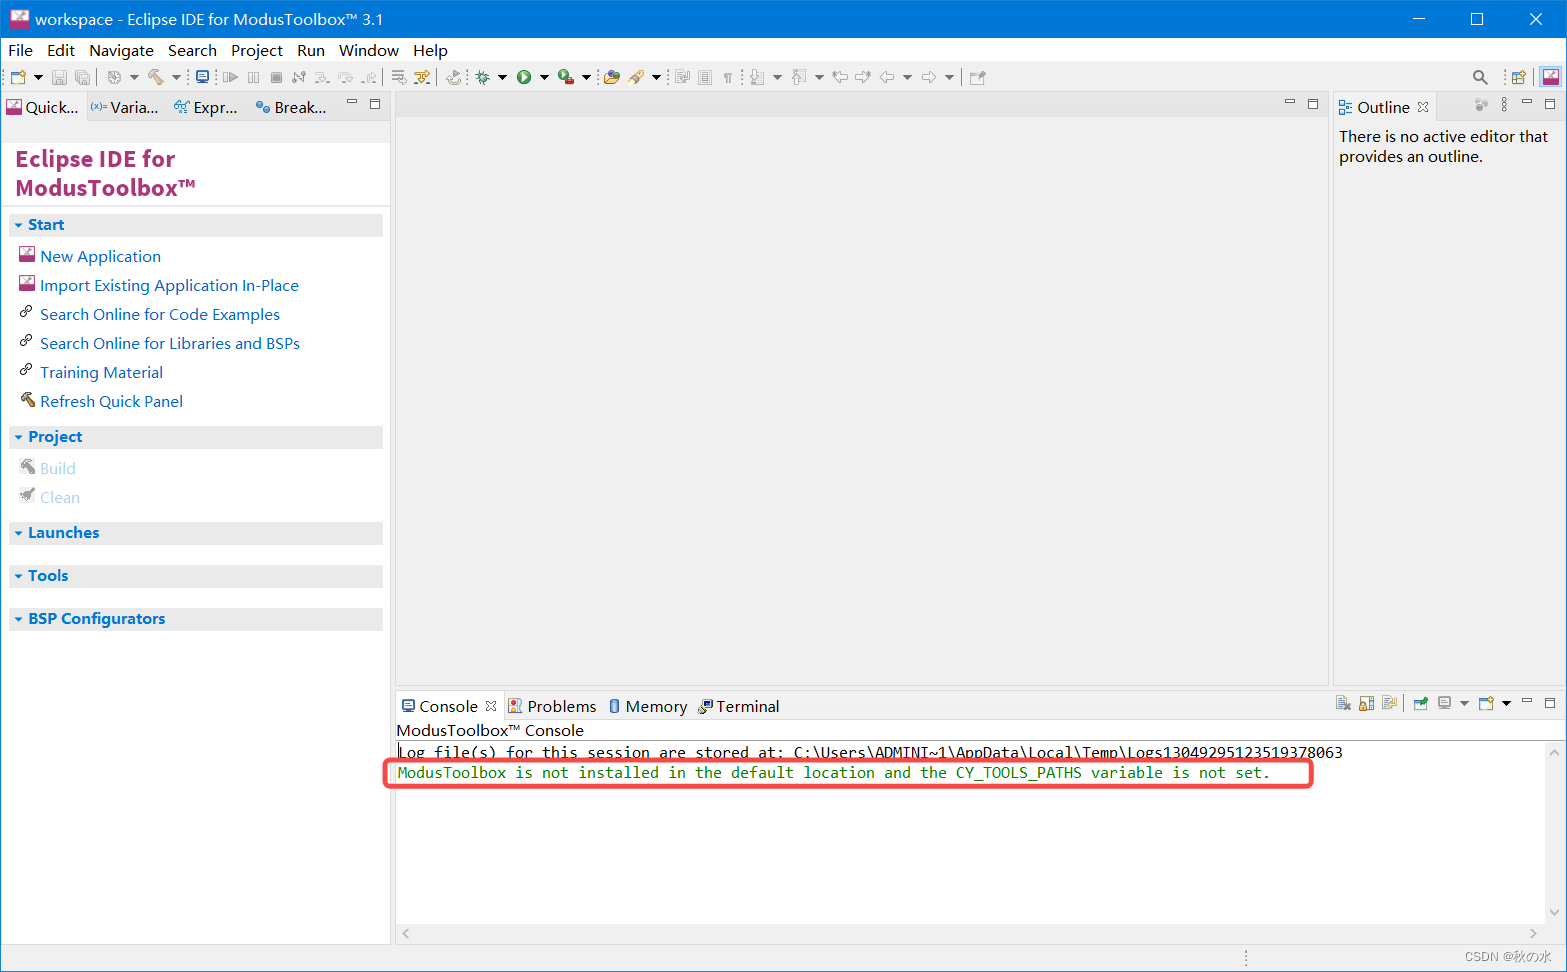This screenshot has width=1567, height=972.
Task: Click the Save toolbar icon
Action: [x=59, y=77]
